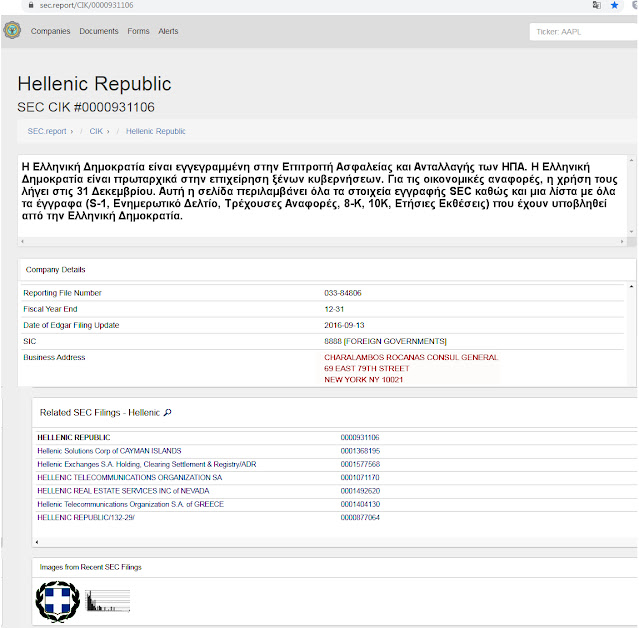
Task: Click CIK number 0001492620
Action: pyautogui.click(x=360, y=491)
